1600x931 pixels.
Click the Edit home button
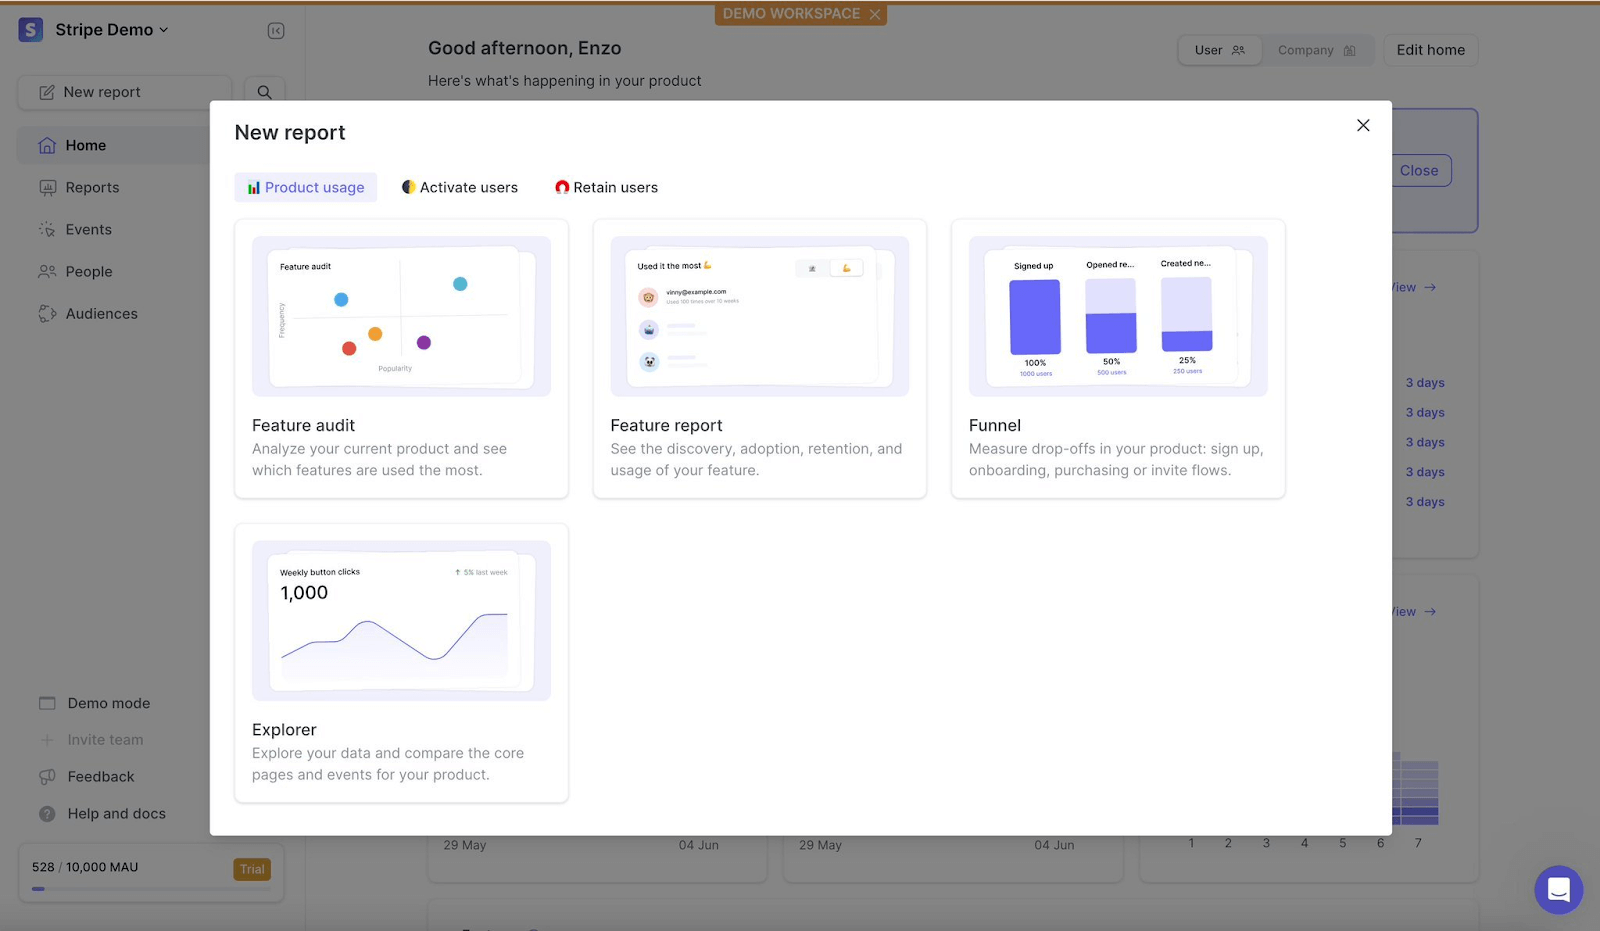click(1430, 50)
